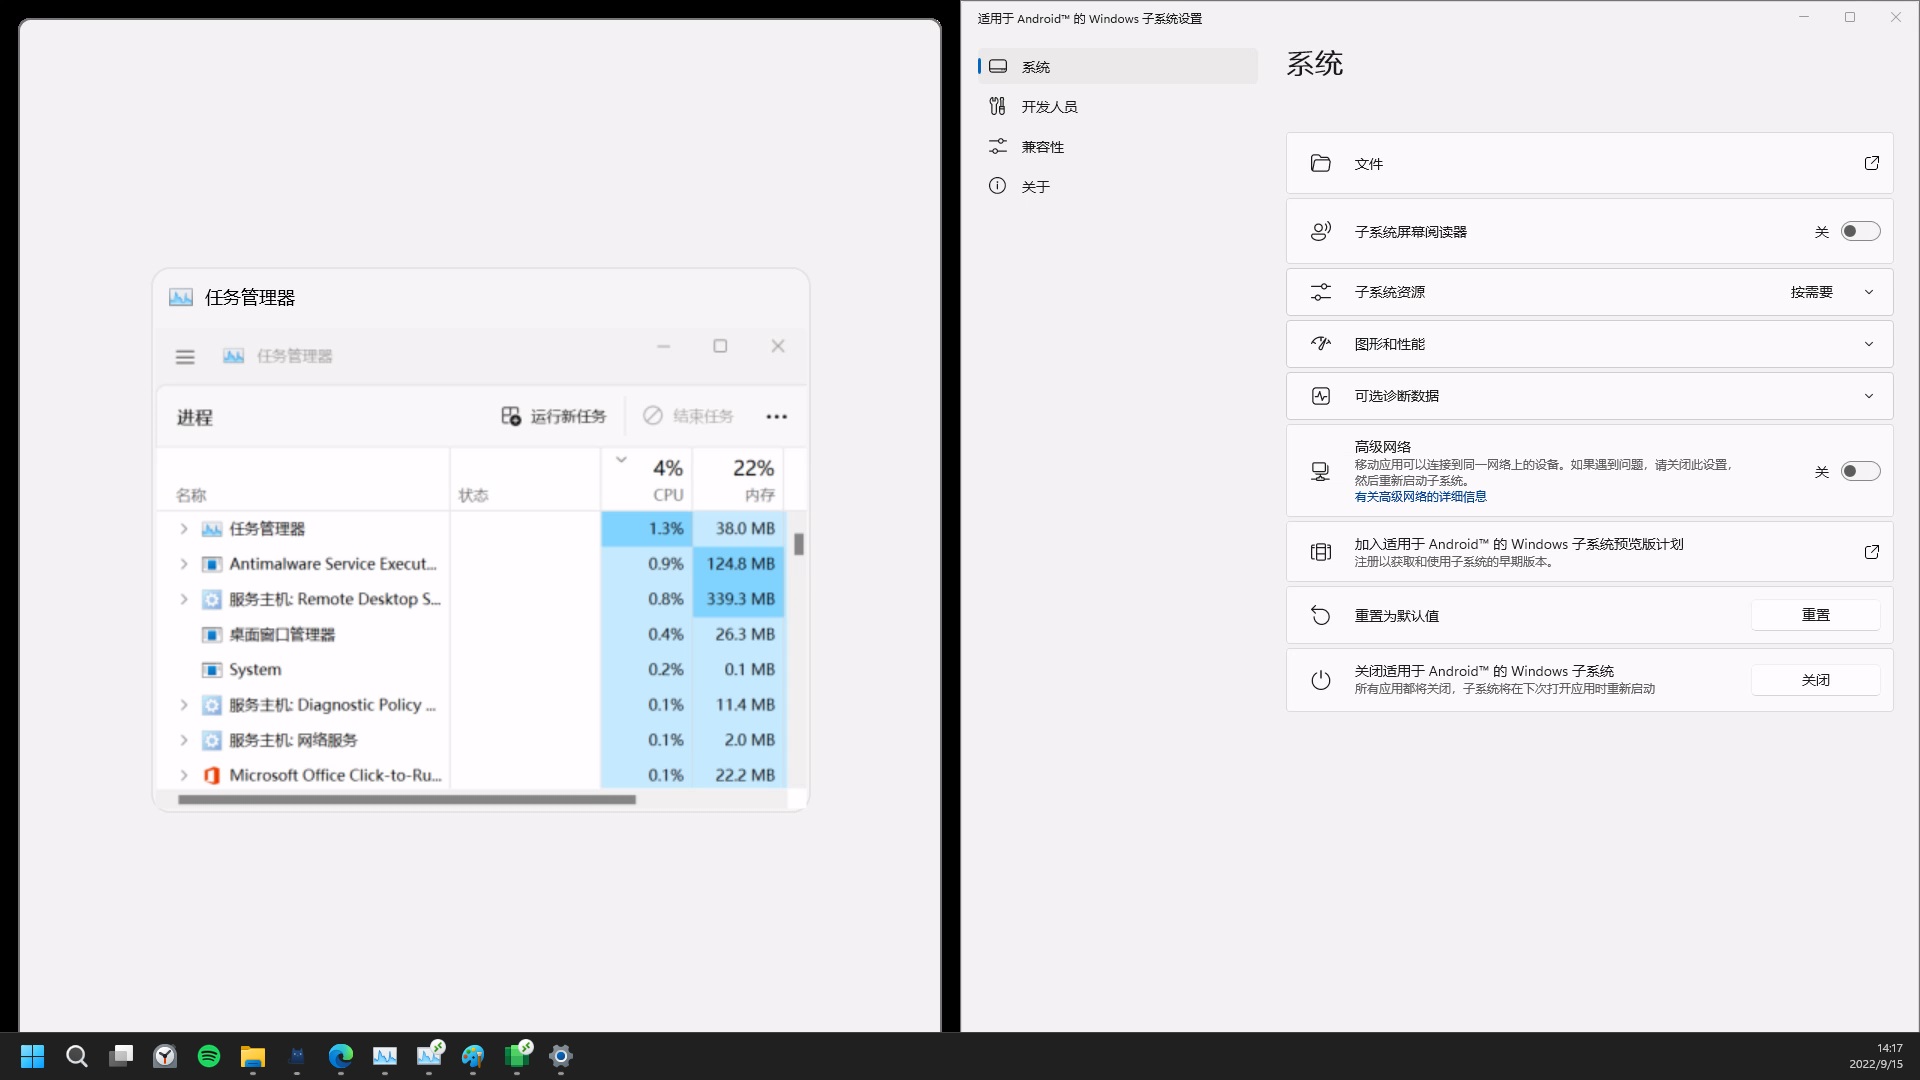1920x1080 pixels.
Task: Open 有关高级网络的详细信息 link
Action: tap(1421, 496)
